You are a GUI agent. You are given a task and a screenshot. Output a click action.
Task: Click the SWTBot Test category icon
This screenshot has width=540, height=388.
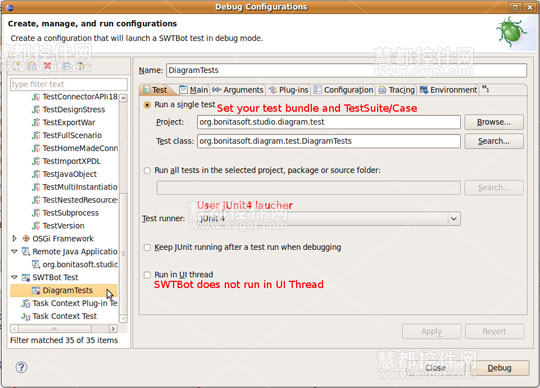coord(26,277)
